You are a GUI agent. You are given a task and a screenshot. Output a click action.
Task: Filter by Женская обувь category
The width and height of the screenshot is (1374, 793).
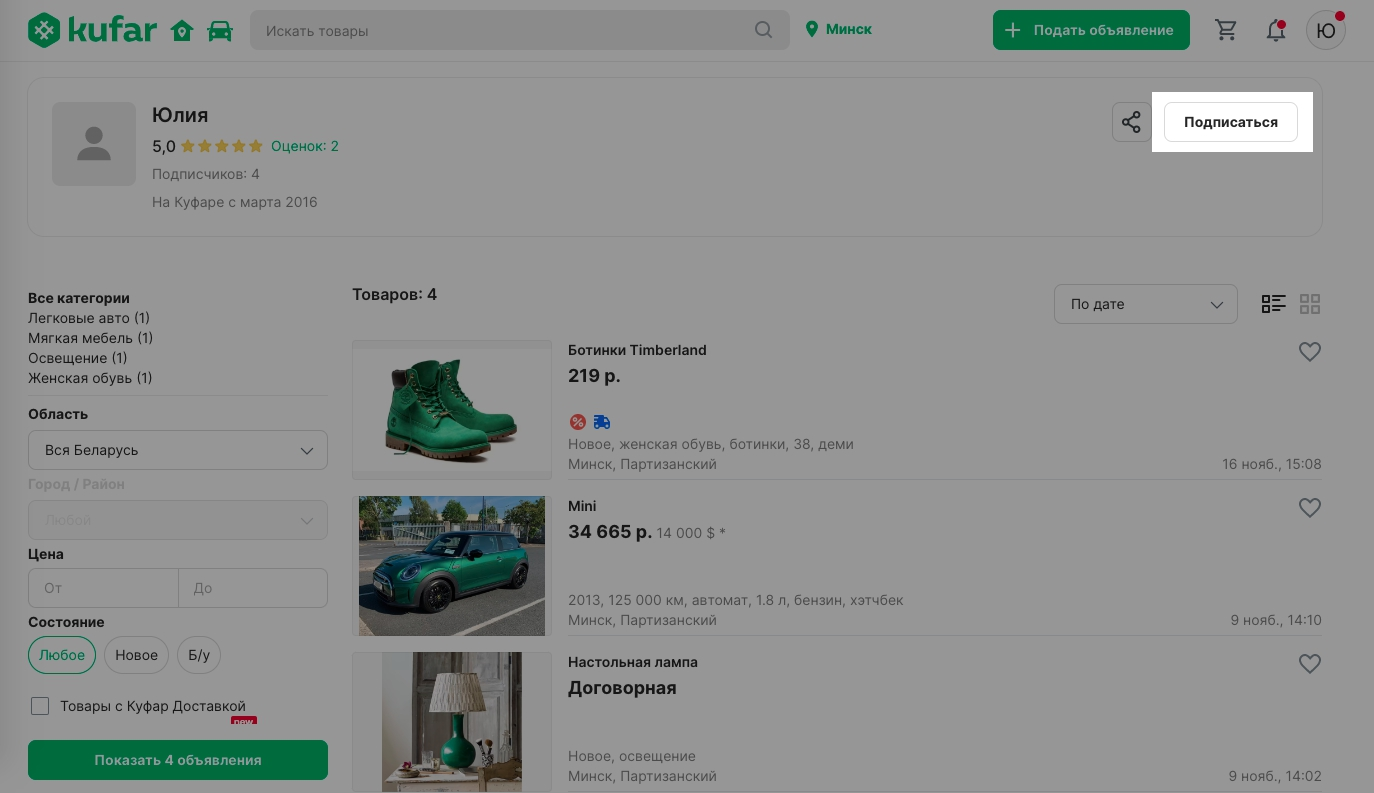point(90,378)
